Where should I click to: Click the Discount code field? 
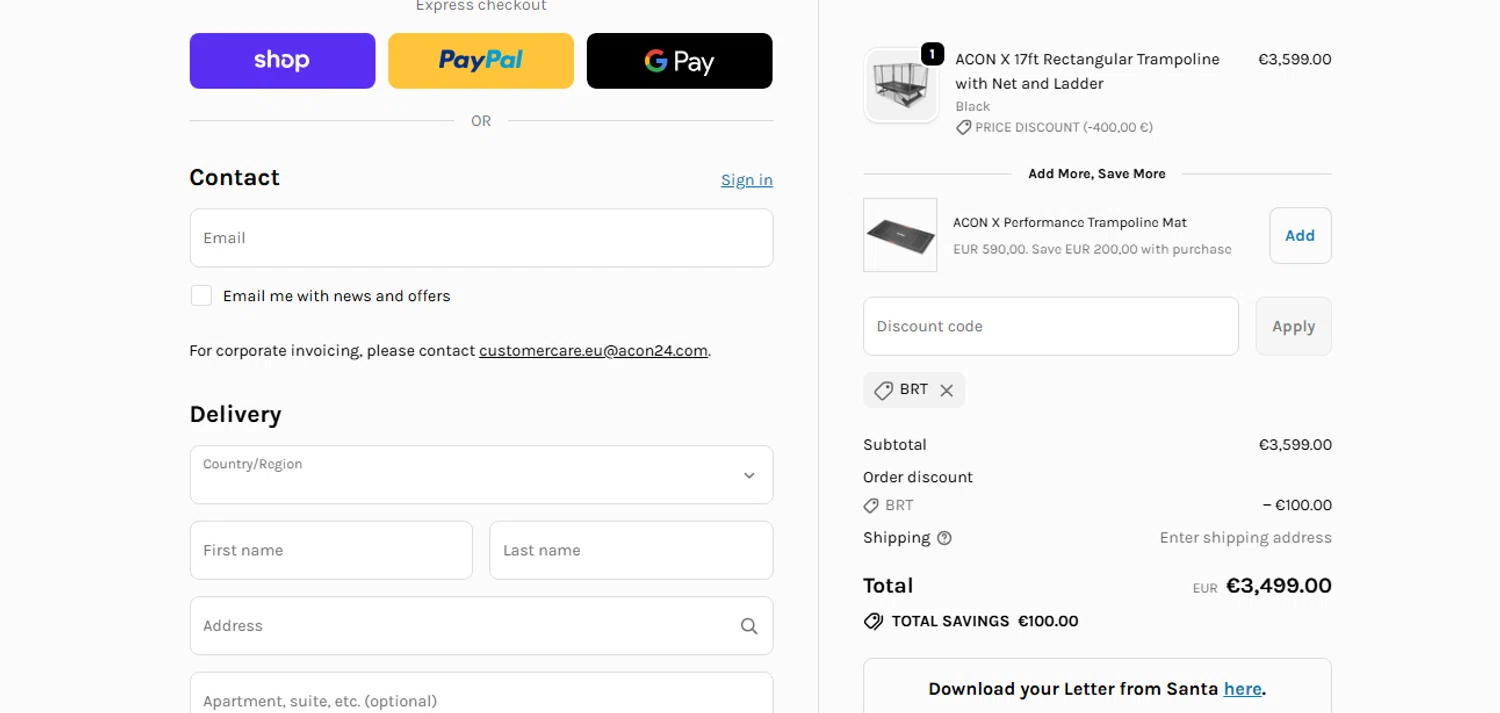(1050, 326)
